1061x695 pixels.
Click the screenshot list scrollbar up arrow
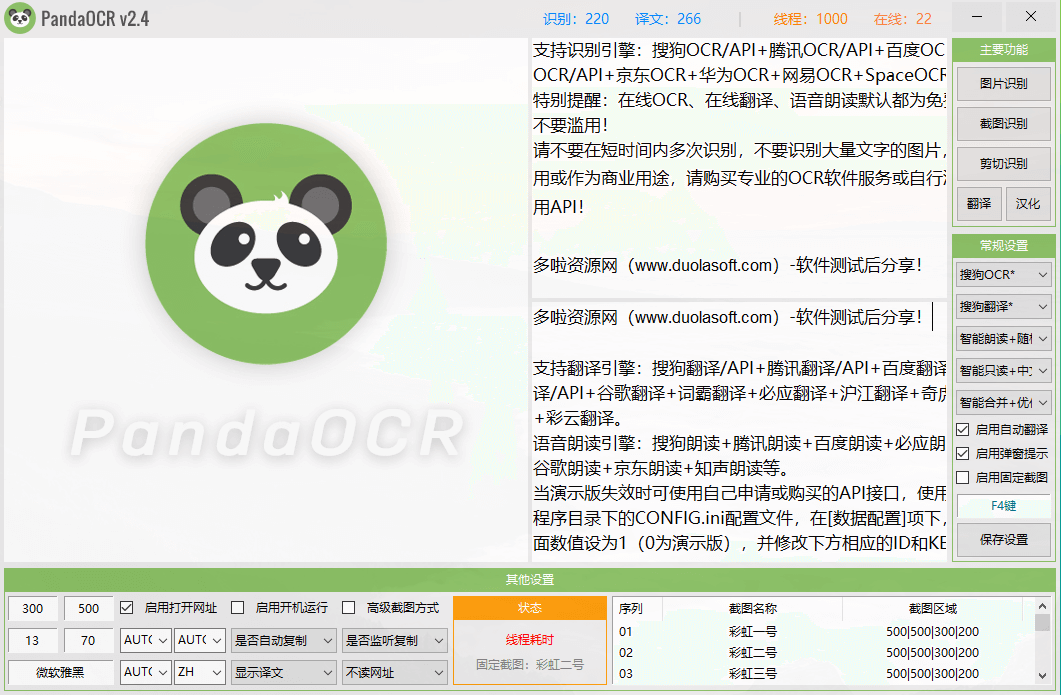(1042, 606)
